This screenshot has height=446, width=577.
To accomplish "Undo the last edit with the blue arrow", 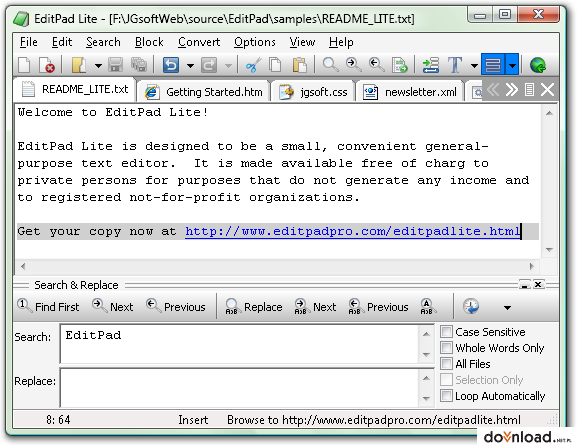I will [x=171, y=65].
